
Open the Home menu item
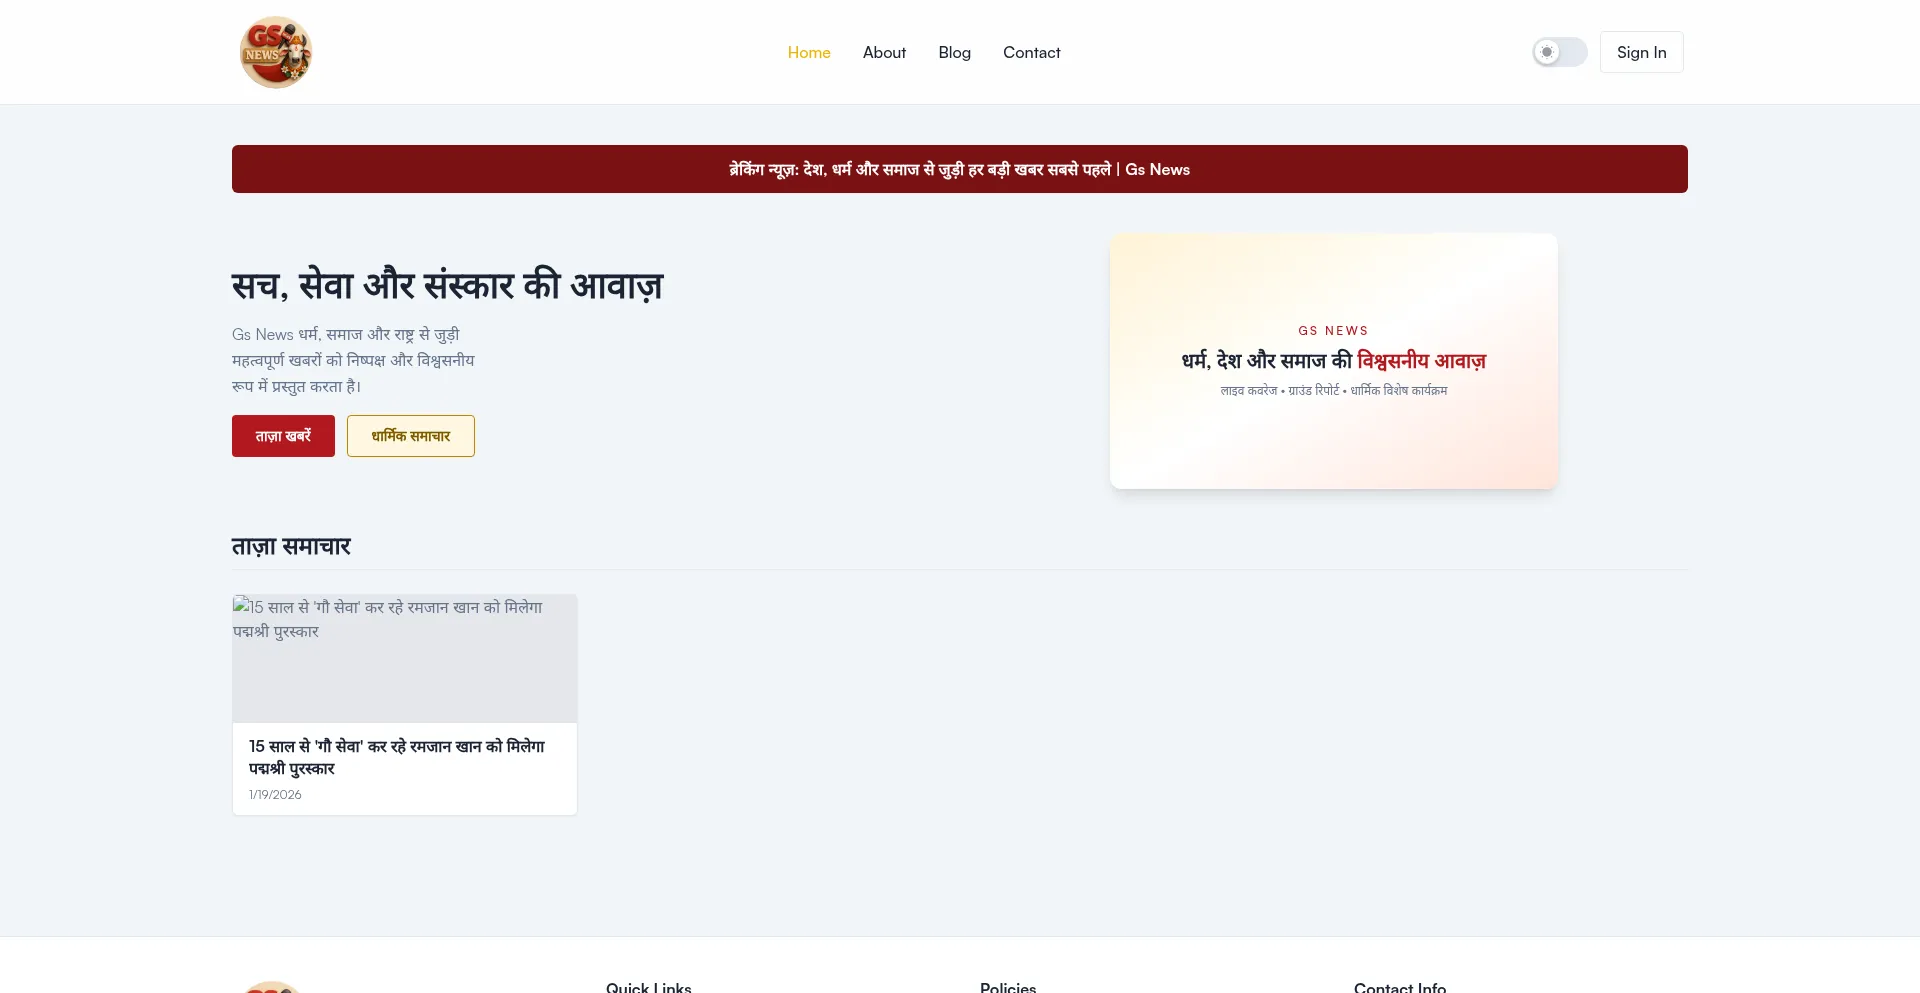coord(809,52)
